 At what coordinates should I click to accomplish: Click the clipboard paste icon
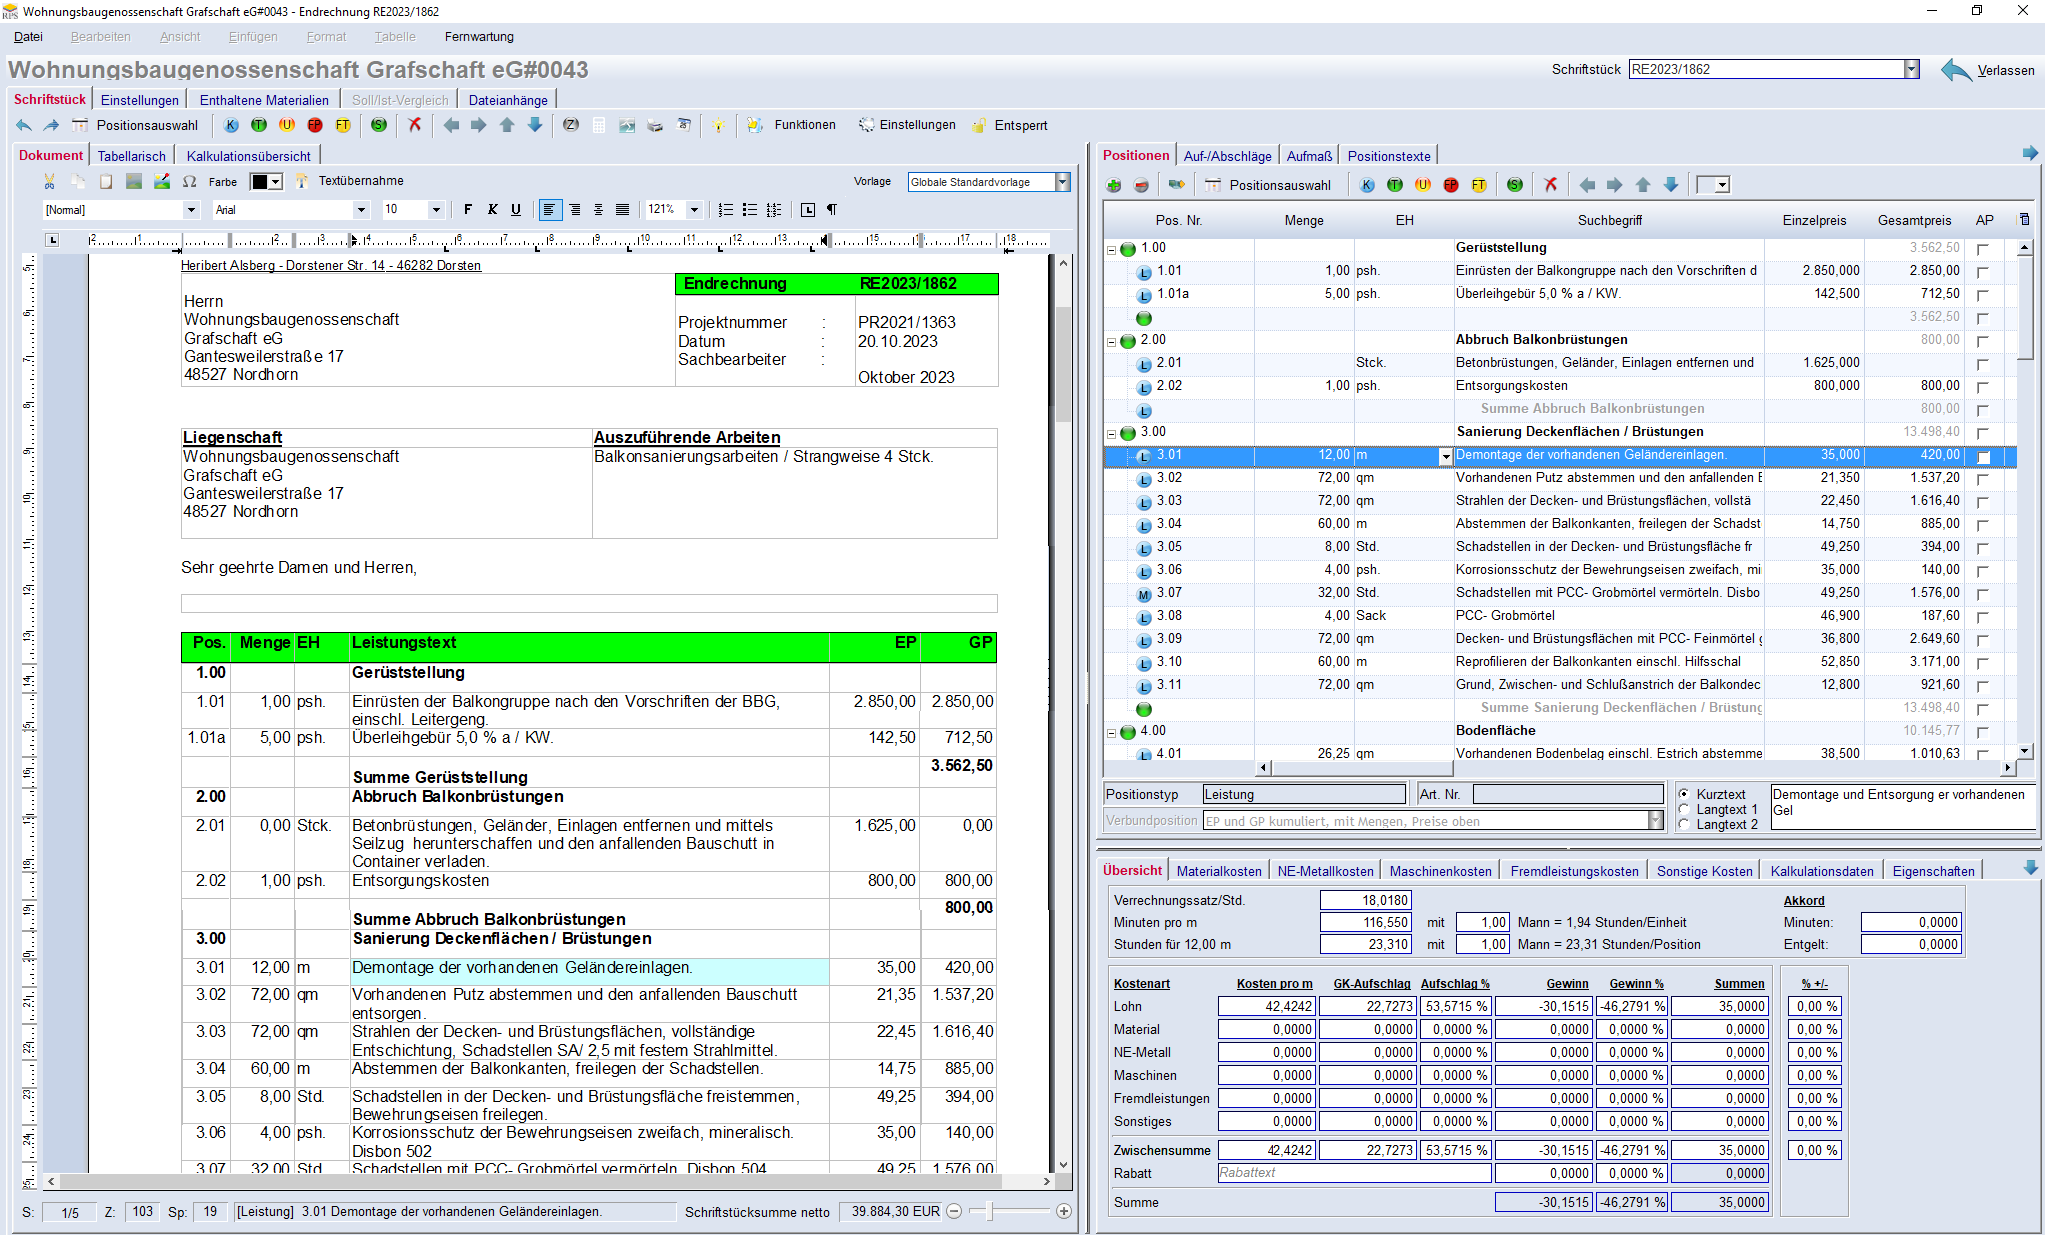click(x=105, y=181)
